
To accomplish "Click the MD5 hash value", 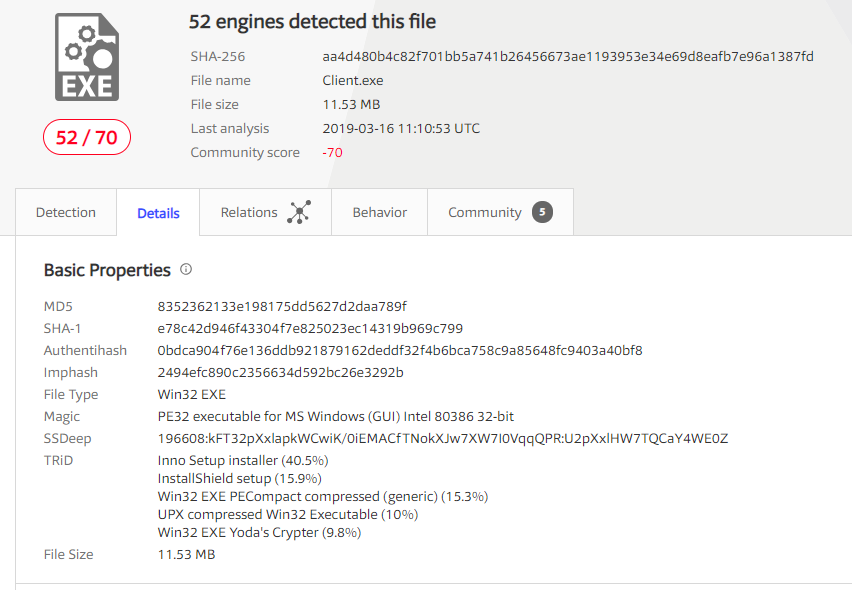I will click(x=282, y=306).
